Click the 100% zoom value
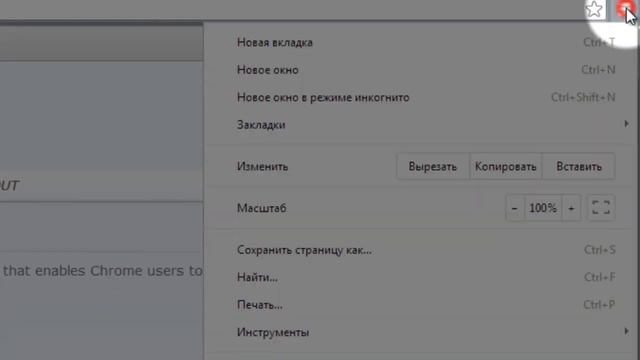This screenshot has width=640, height=360. coord(543,208)
